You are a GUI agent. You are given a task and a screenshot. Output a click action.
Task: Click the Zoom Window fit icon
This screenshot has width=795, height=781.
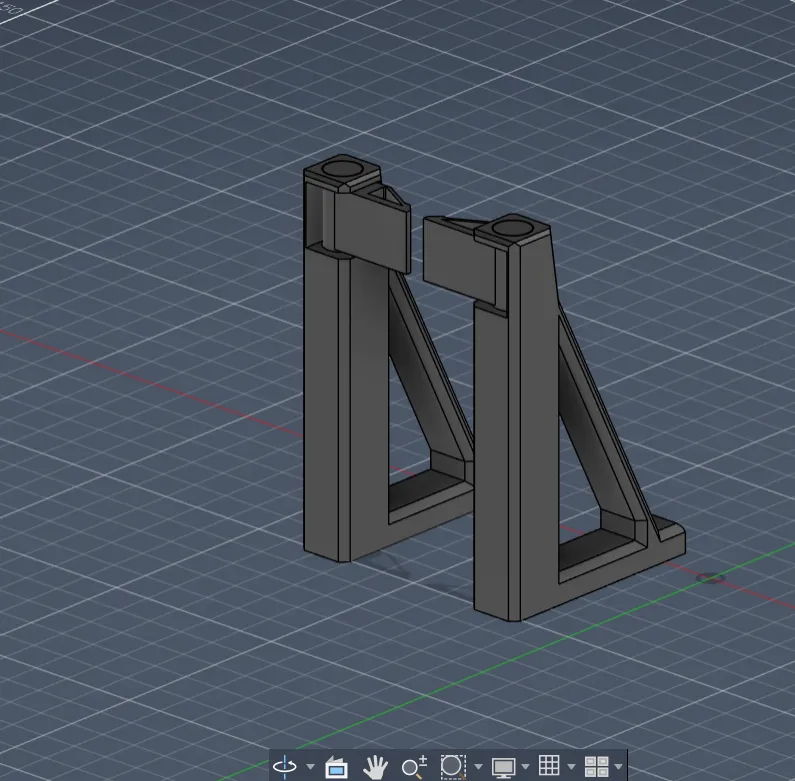click(453, 766)
